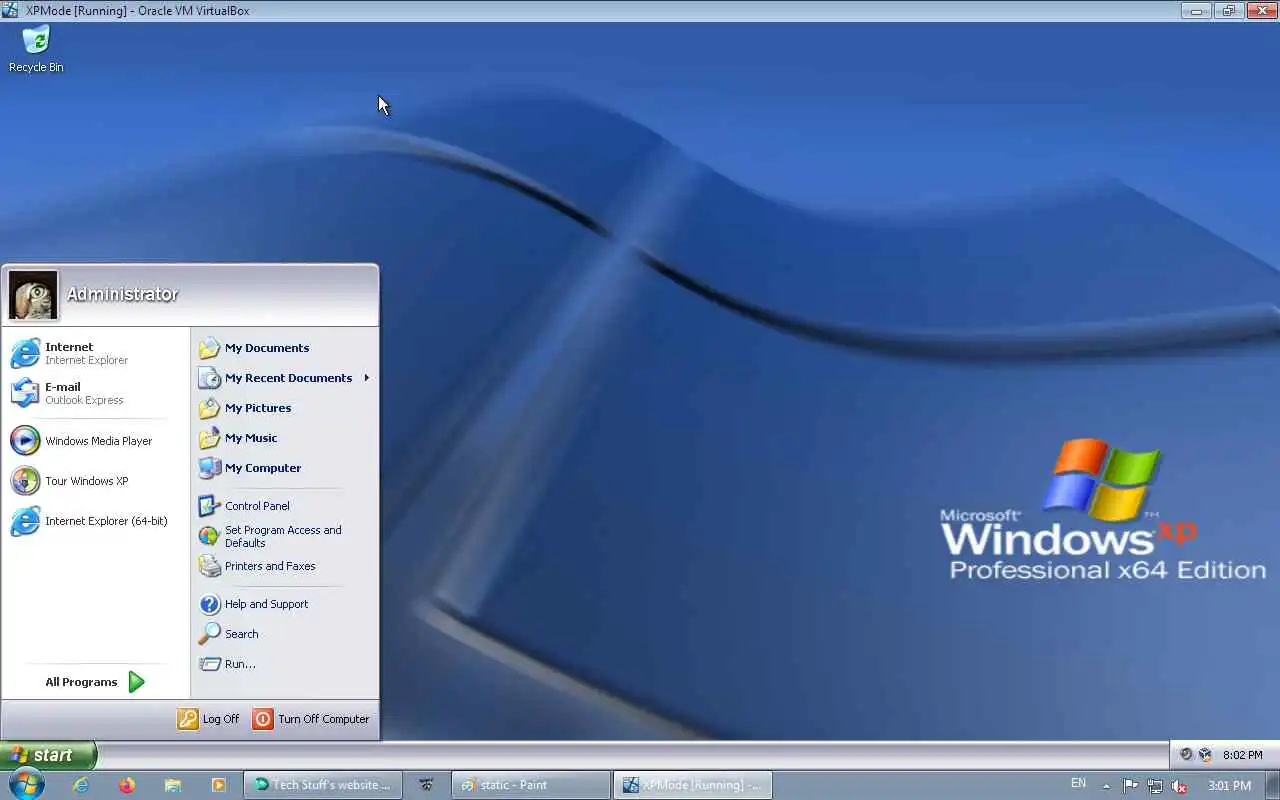This screenshot has height=800, width=1280.
Task: Click the host clock 3:01 PM
Action: pyautogui.click(x=1230, y=786)
